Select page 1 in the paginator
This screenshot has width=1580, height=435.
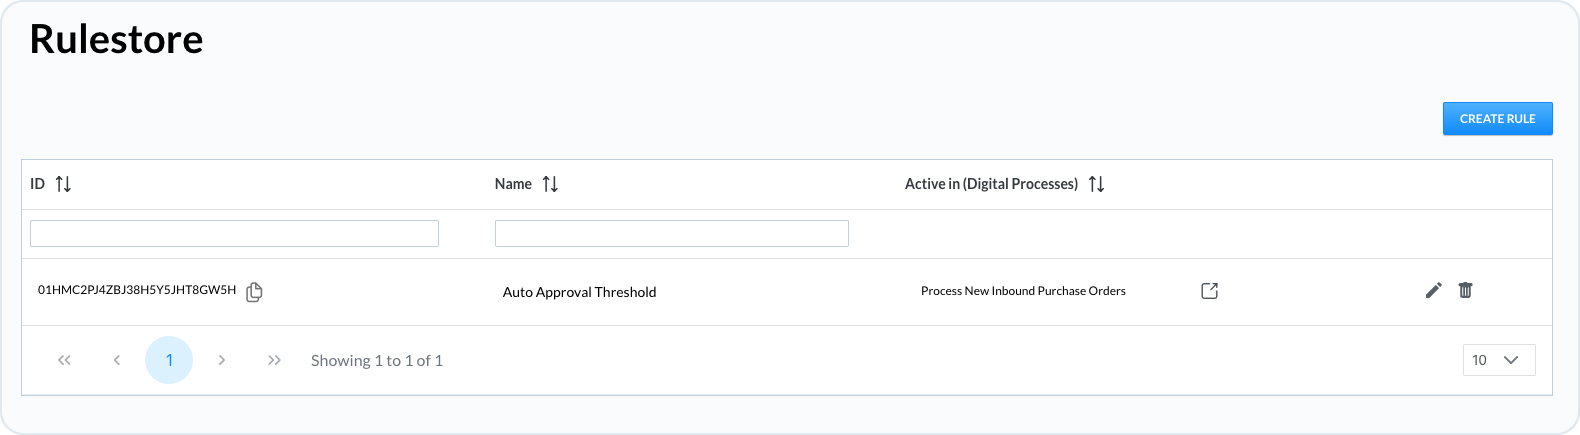[169, 360]
